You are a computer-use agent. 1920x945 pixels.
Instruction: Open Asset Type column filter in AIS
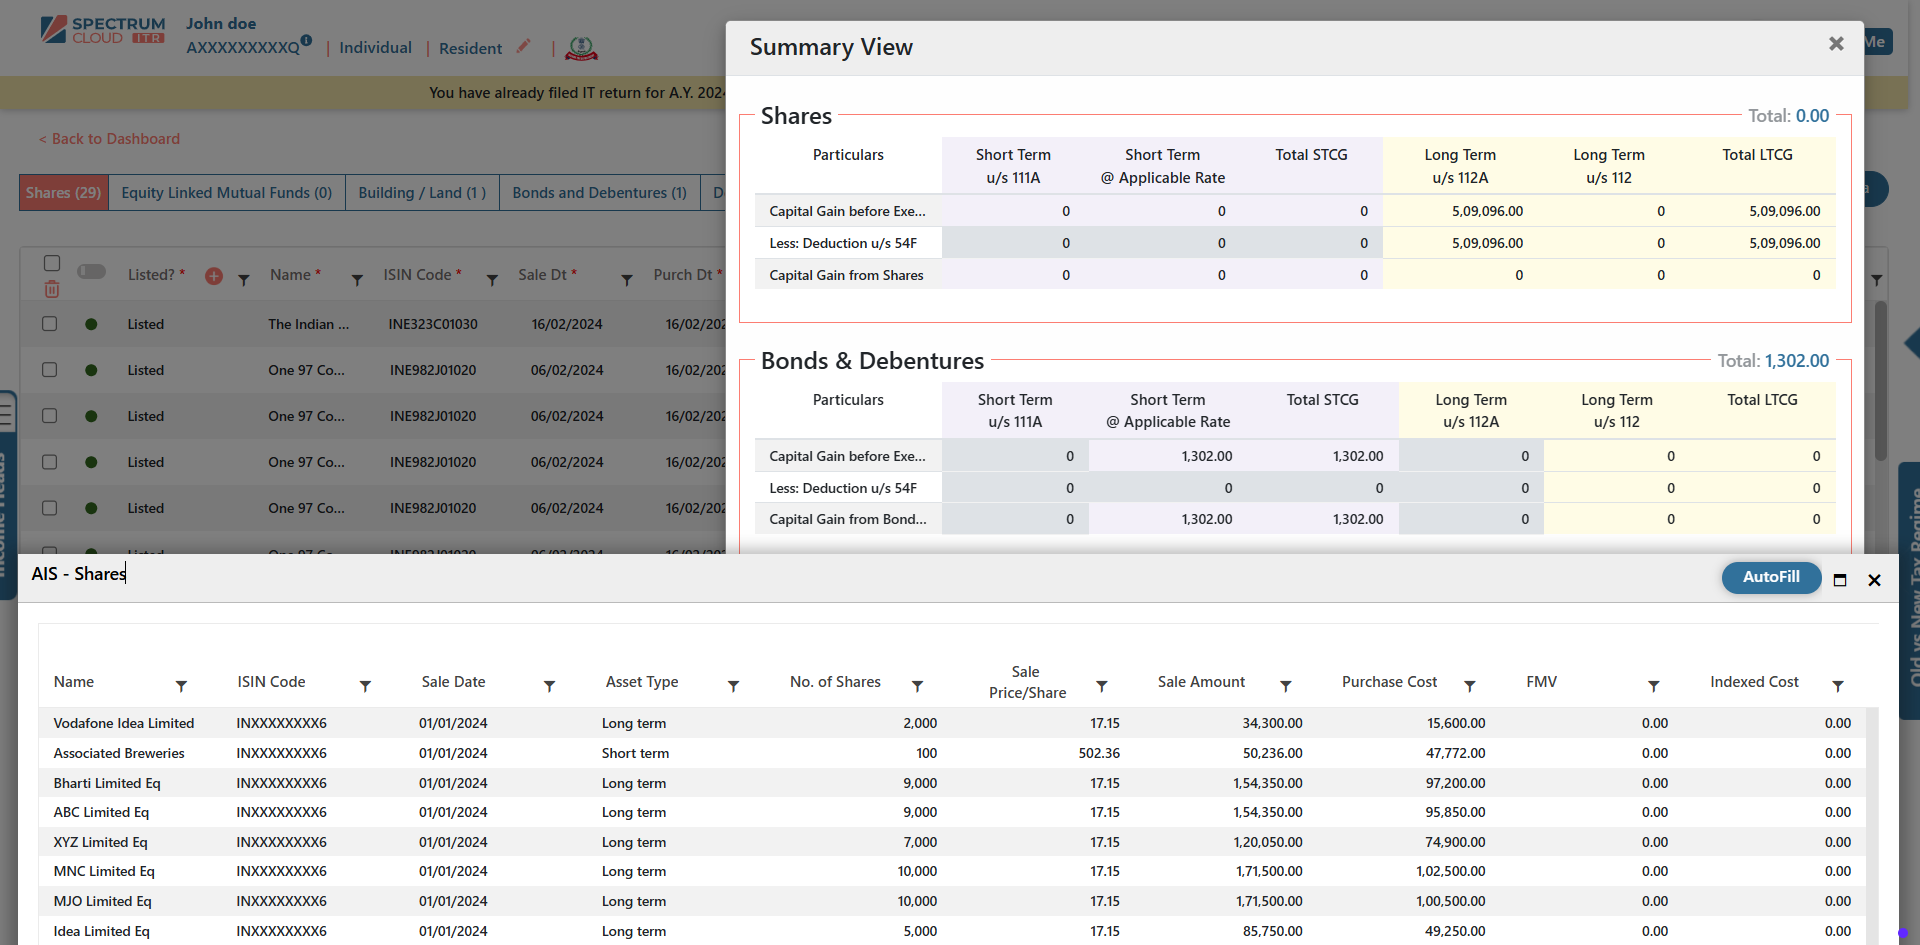733,686
